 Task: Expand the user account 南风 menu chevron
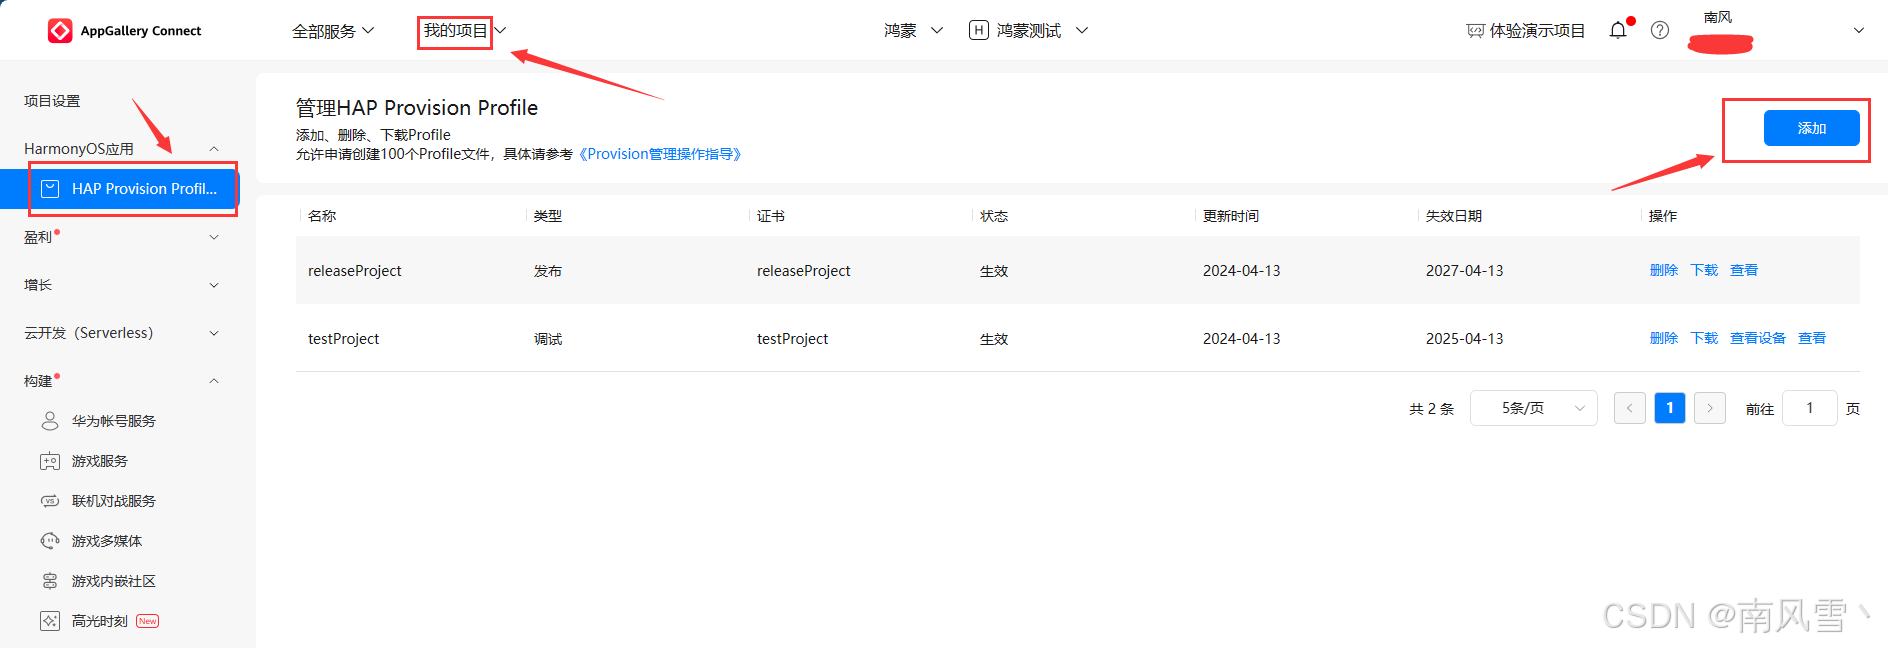1859,31
